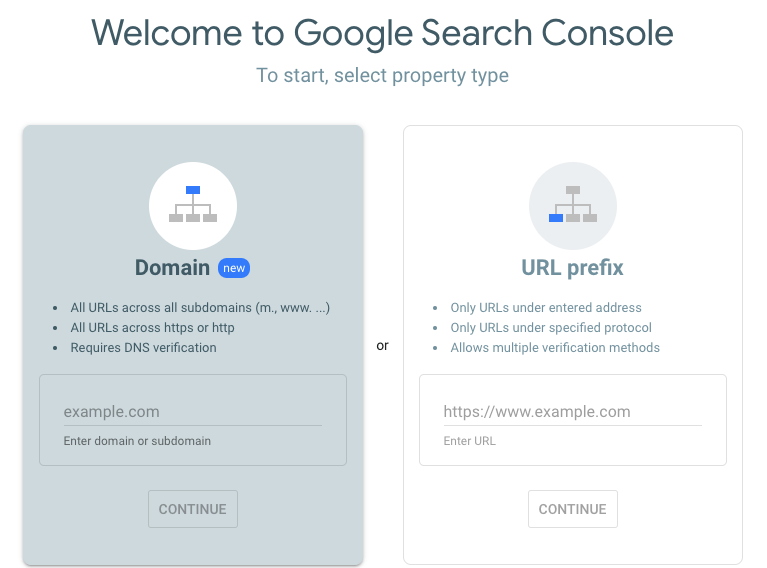Click "Only URLs under specified protocol" bullet
This screenshot has height=568, width=767.
pyautogui.click(x=551, y=328)
